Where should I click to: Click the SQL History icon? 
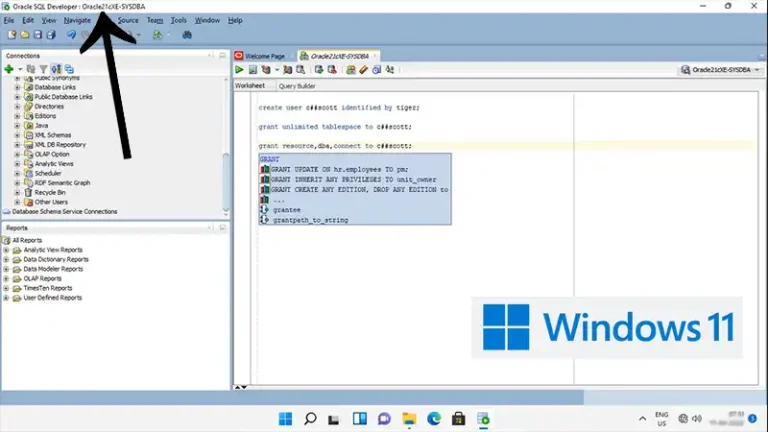pos(376,70)
